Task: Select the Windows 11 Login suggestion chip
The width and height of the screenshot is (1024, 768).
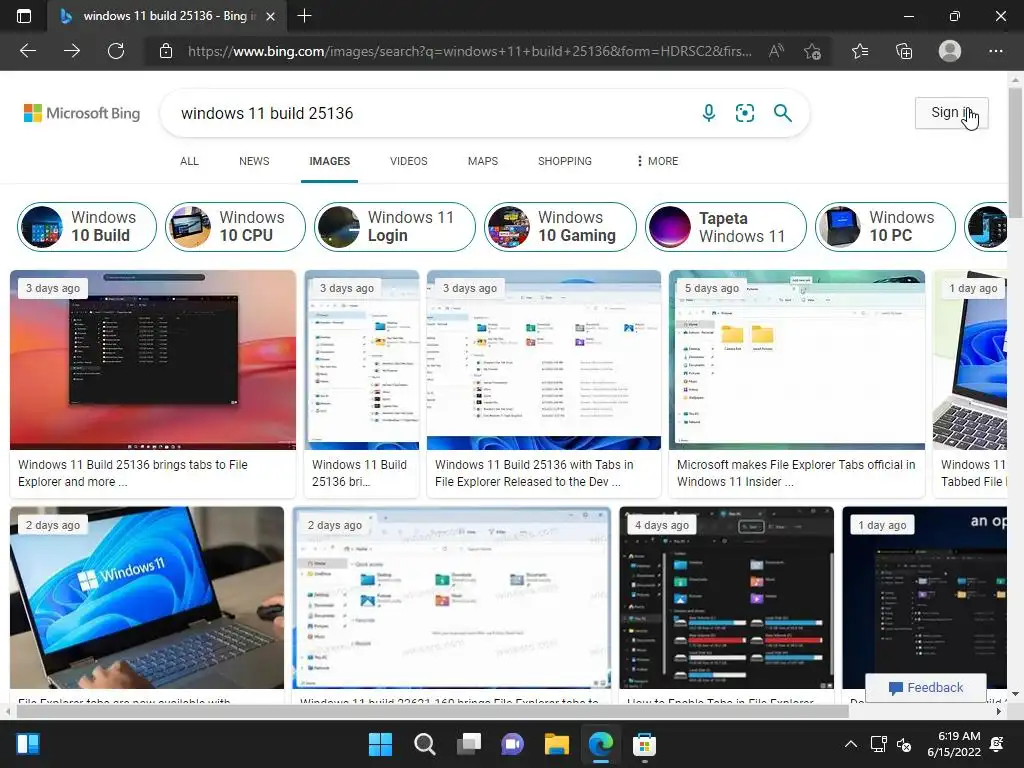Action: click(x=394, y=227)
